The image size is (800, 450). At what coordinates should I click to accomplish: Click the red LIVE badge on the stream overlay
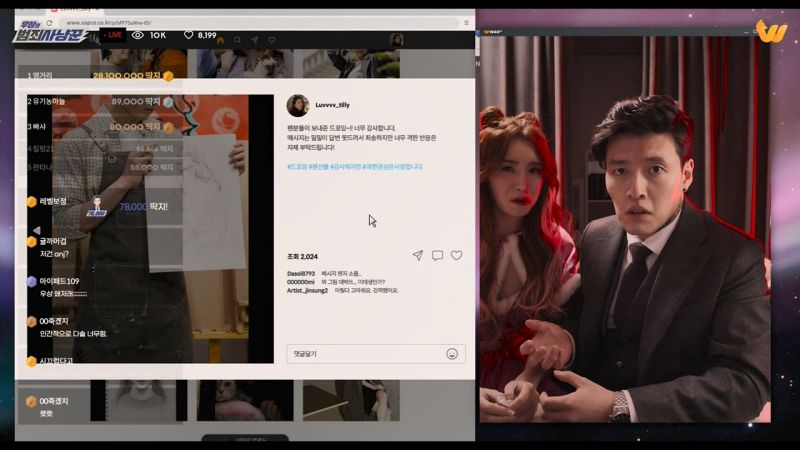click(113, 35)
